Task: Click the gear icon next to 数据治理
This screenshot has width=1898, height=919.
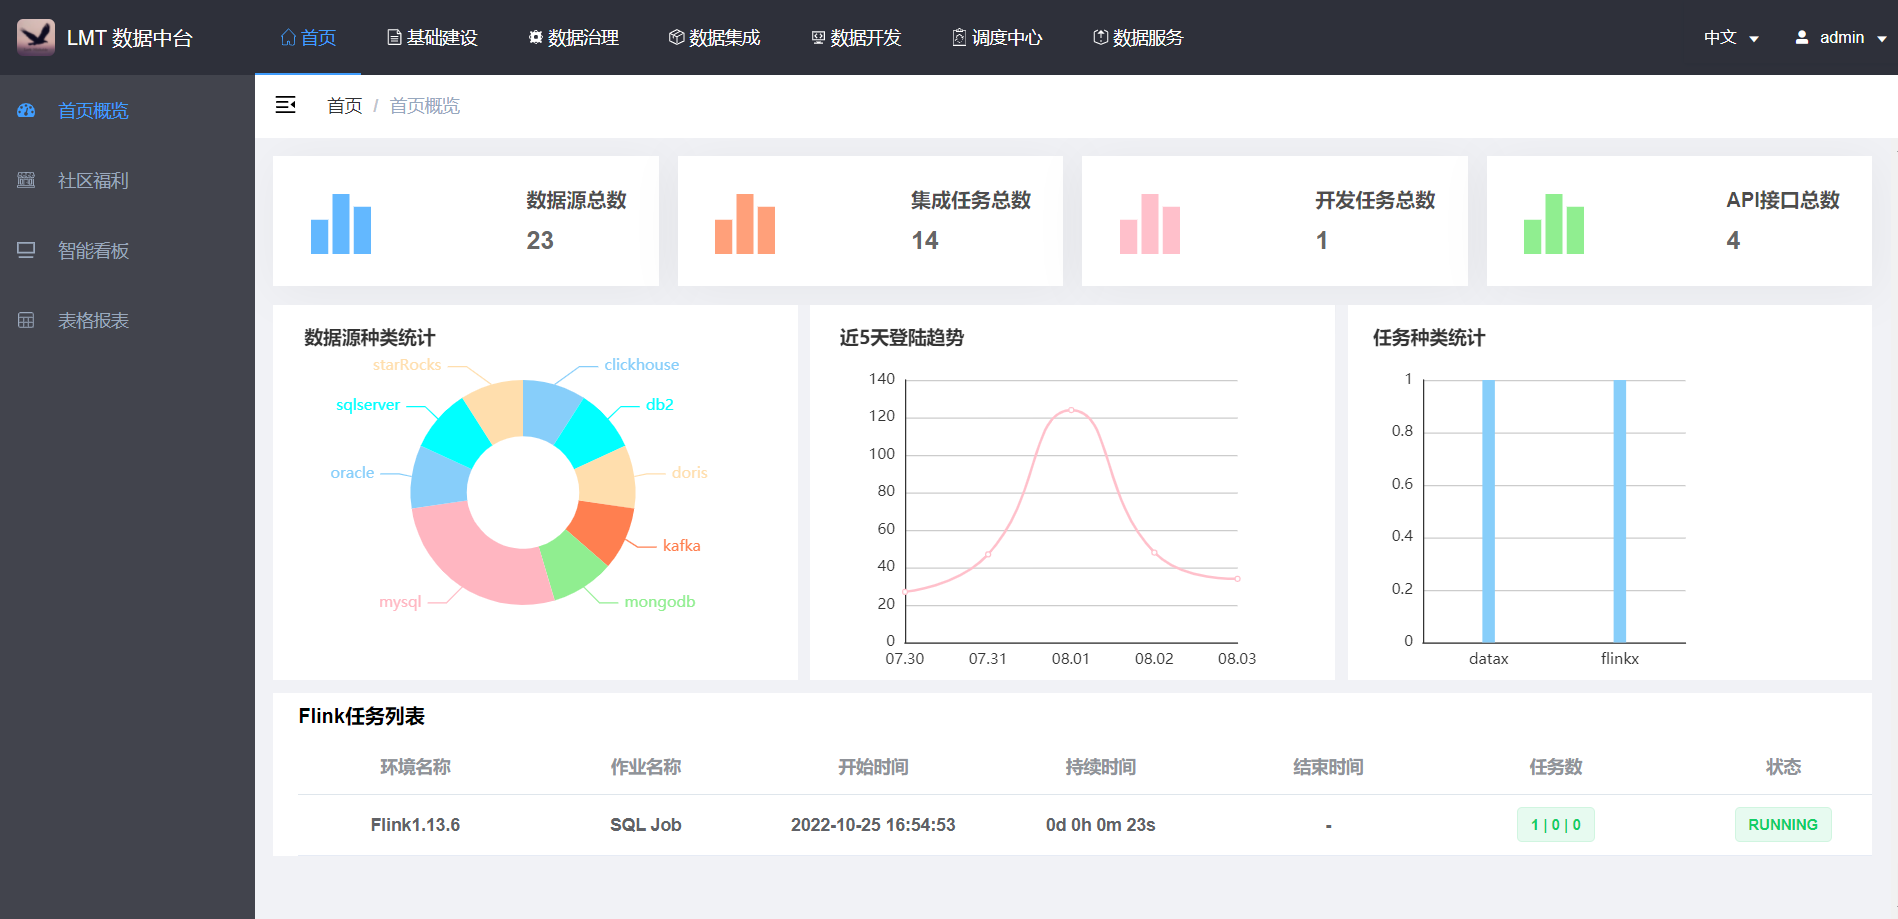Action: [534, 37]
